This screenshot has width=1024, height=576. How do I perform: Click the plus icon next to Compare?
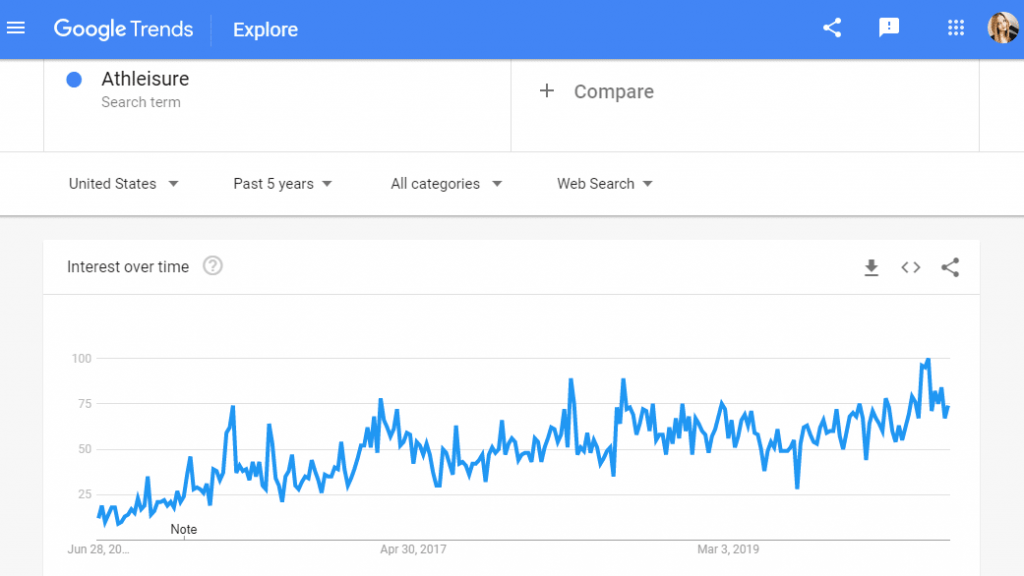[547, 91]
